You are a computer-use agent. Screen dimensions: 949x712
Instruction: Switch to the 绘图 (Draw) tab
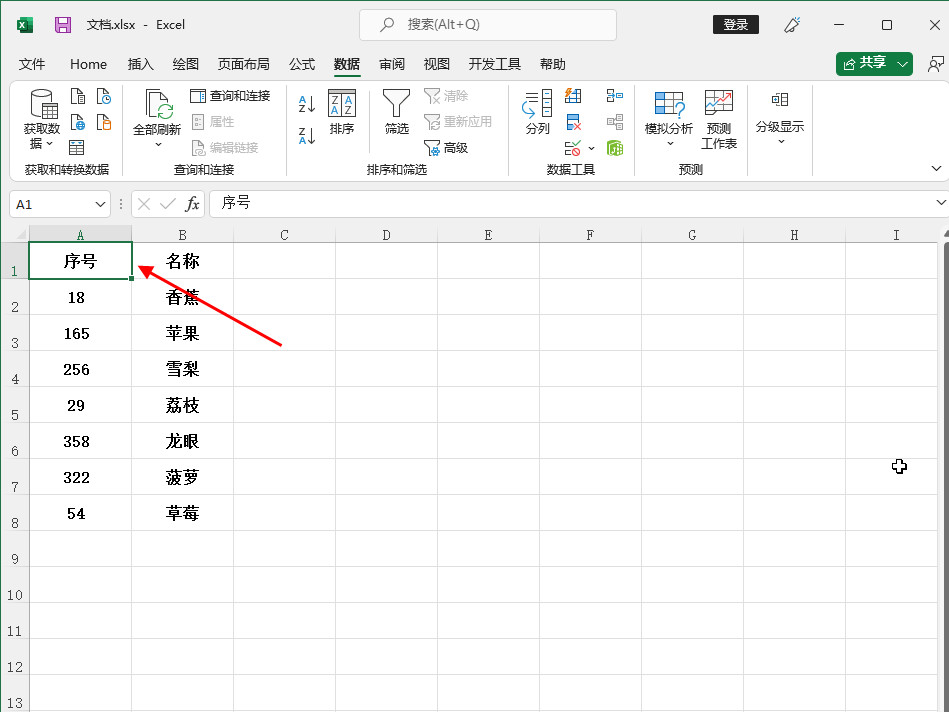tap(185, 64)
